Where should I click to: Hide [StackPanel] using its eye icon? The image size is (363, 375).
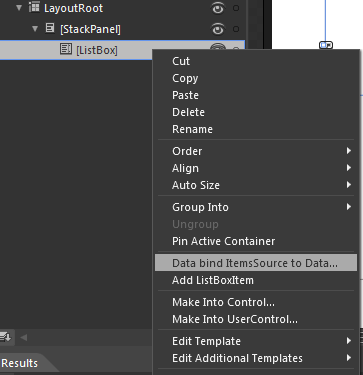(218, 29)
